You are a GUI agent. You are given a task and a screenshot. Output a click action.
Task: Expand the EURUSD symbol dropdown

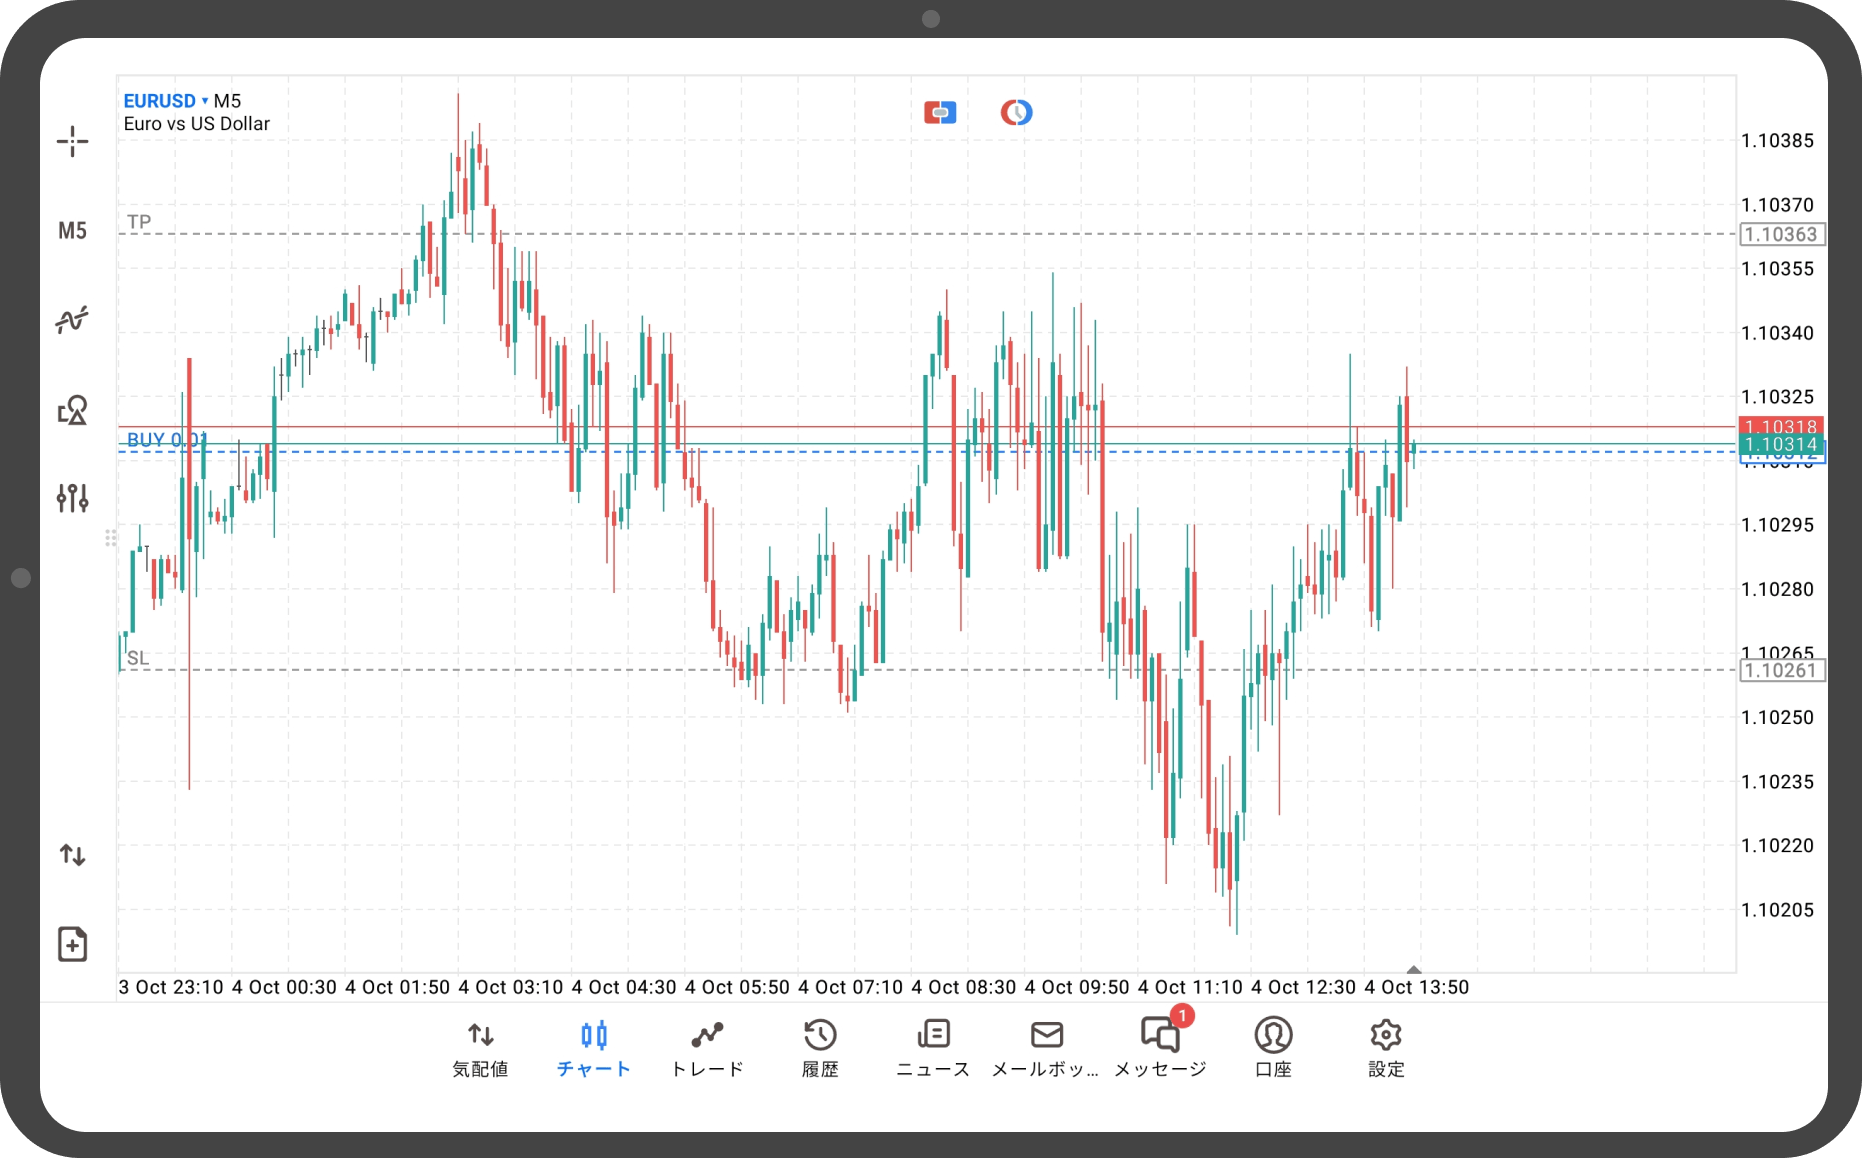click(x=166, y=101)
